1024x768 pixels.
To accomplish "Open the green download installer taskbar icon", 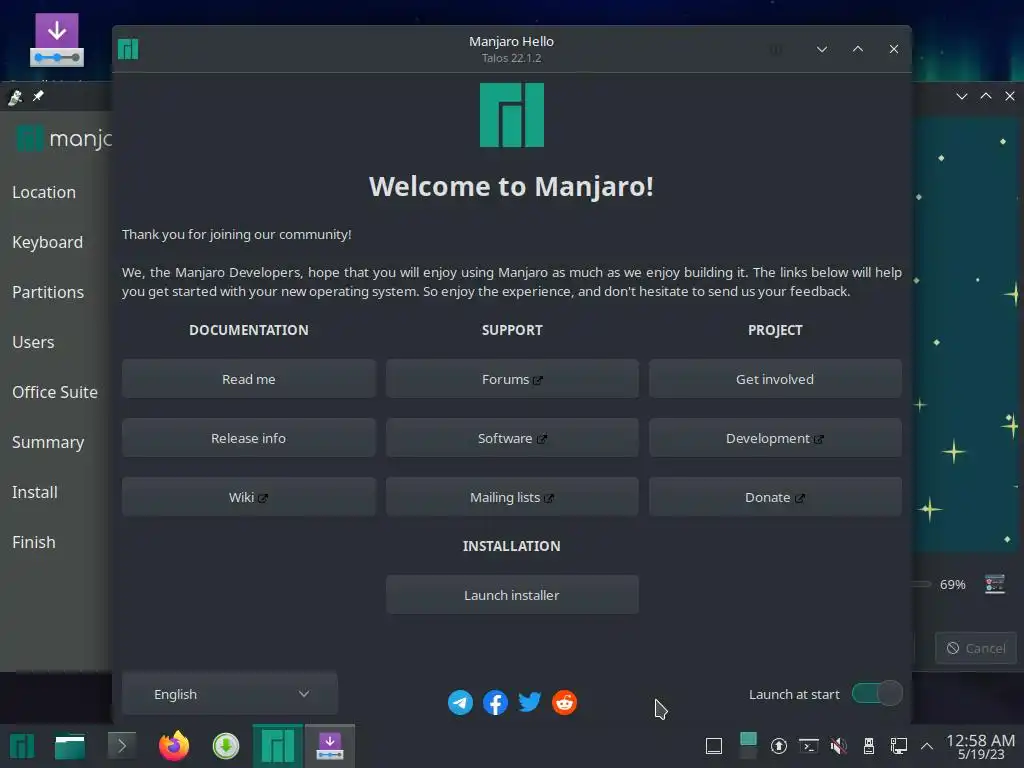I will click(226, 746).
